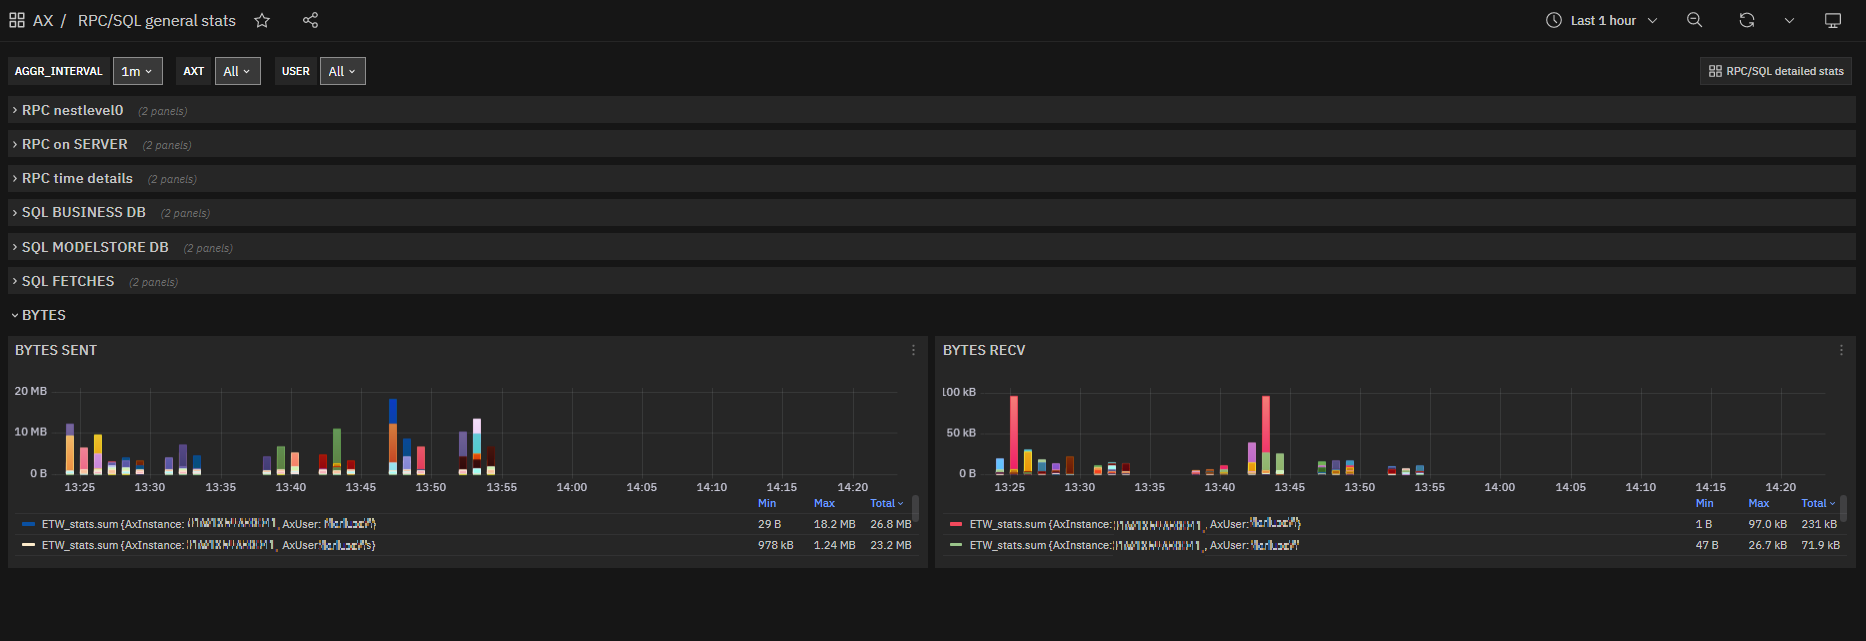The height and width of the screenshot is (641, 1866).
Task: Open the dashboards grid icon beside AX
Action: click(x=17, y=20)
